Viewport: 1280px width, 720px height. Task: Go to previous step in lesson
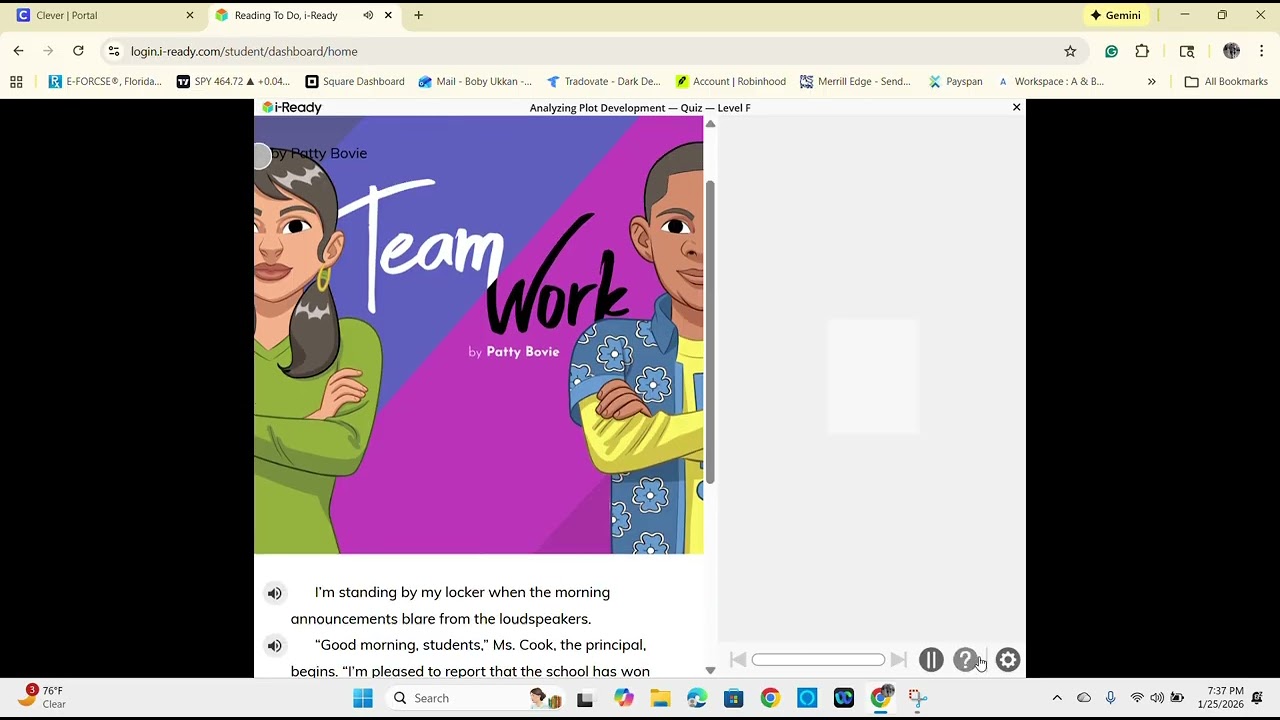[x=738, y=660]
